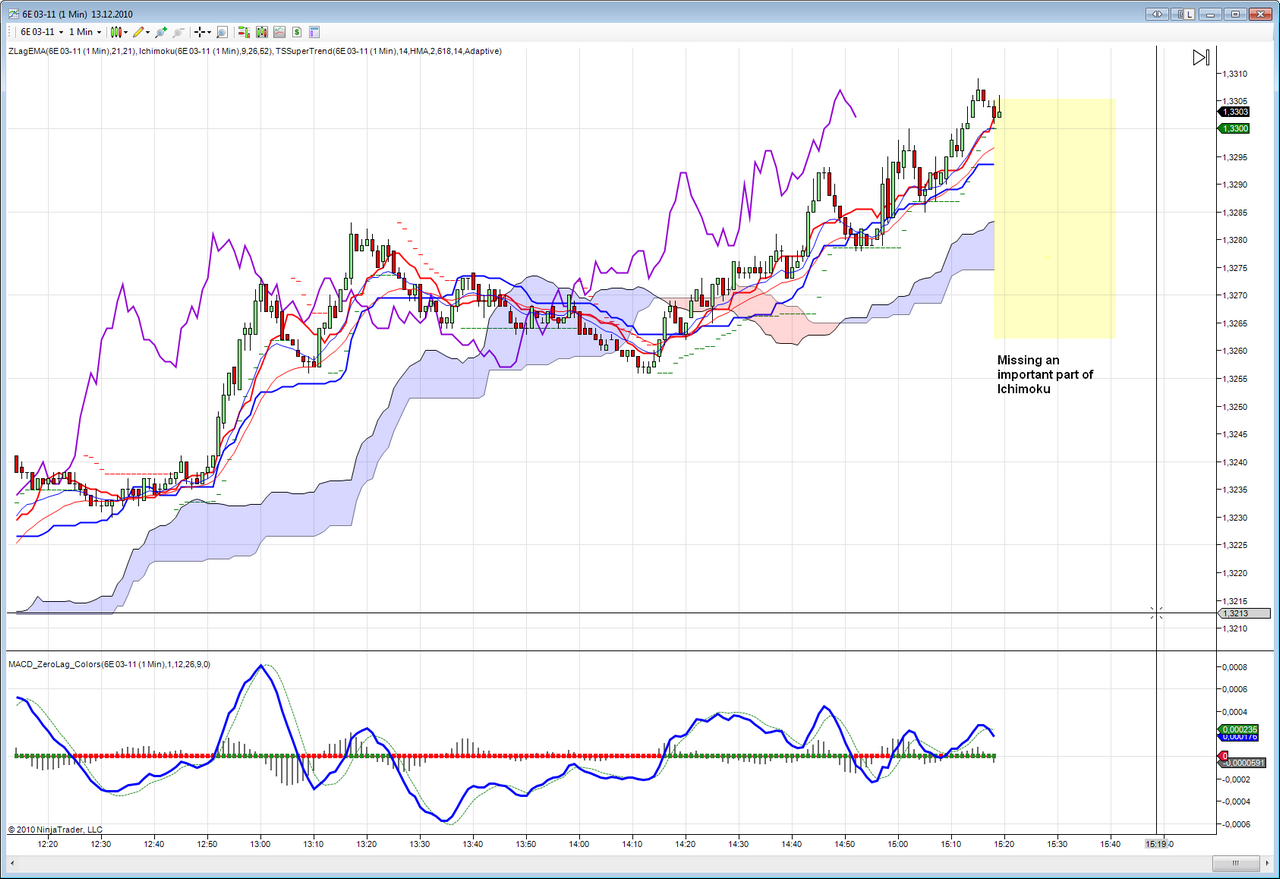Click the double-arrow button in the title bar
The width and height of the screenshot is (1280, 879).
1159,14
